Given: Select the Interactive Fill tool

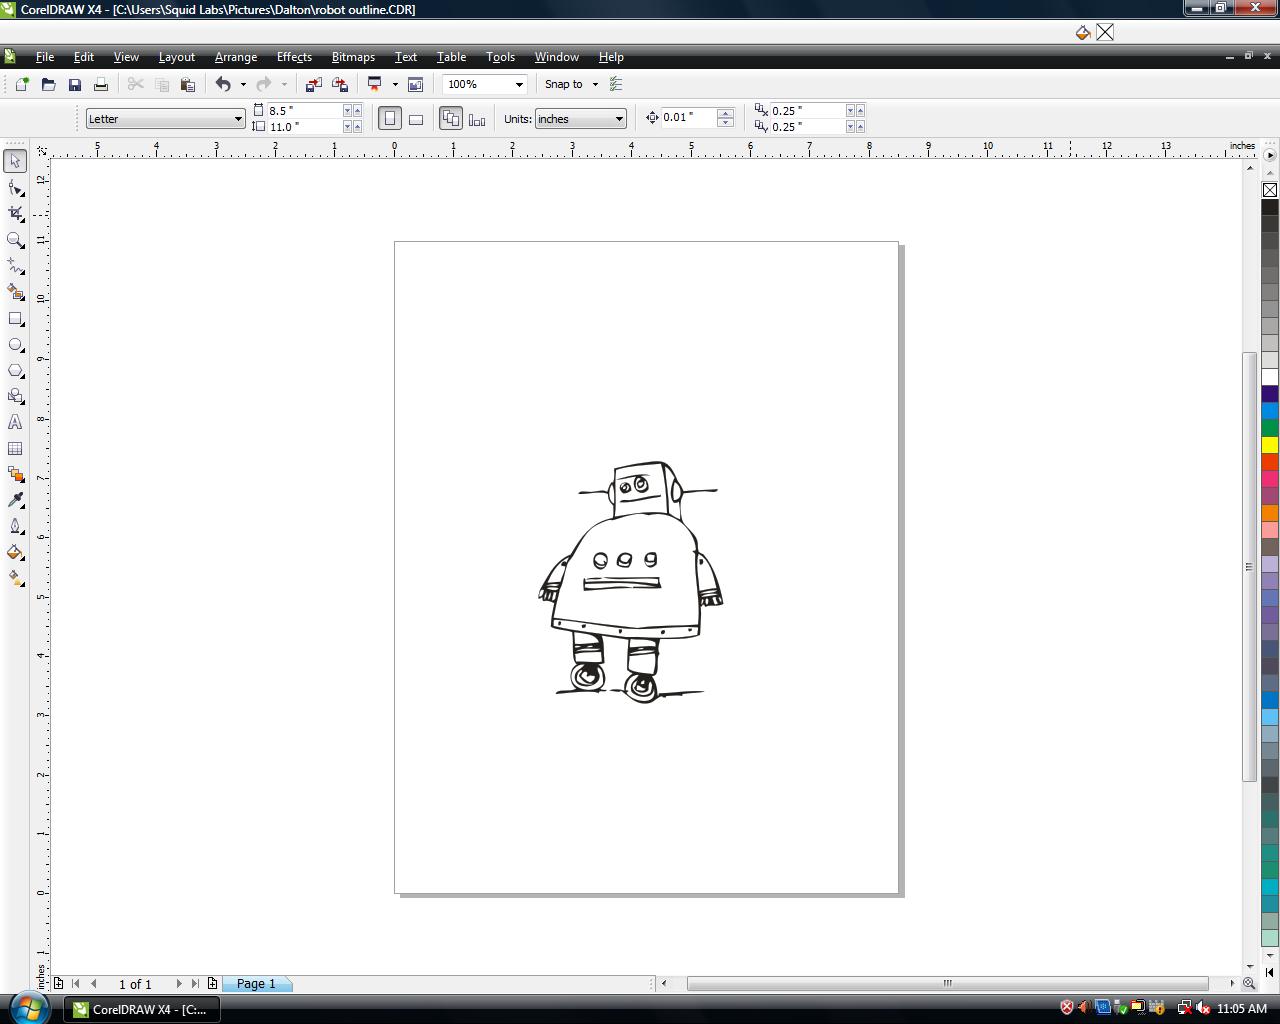Looking at the screenshot, I should coord(15,578).
